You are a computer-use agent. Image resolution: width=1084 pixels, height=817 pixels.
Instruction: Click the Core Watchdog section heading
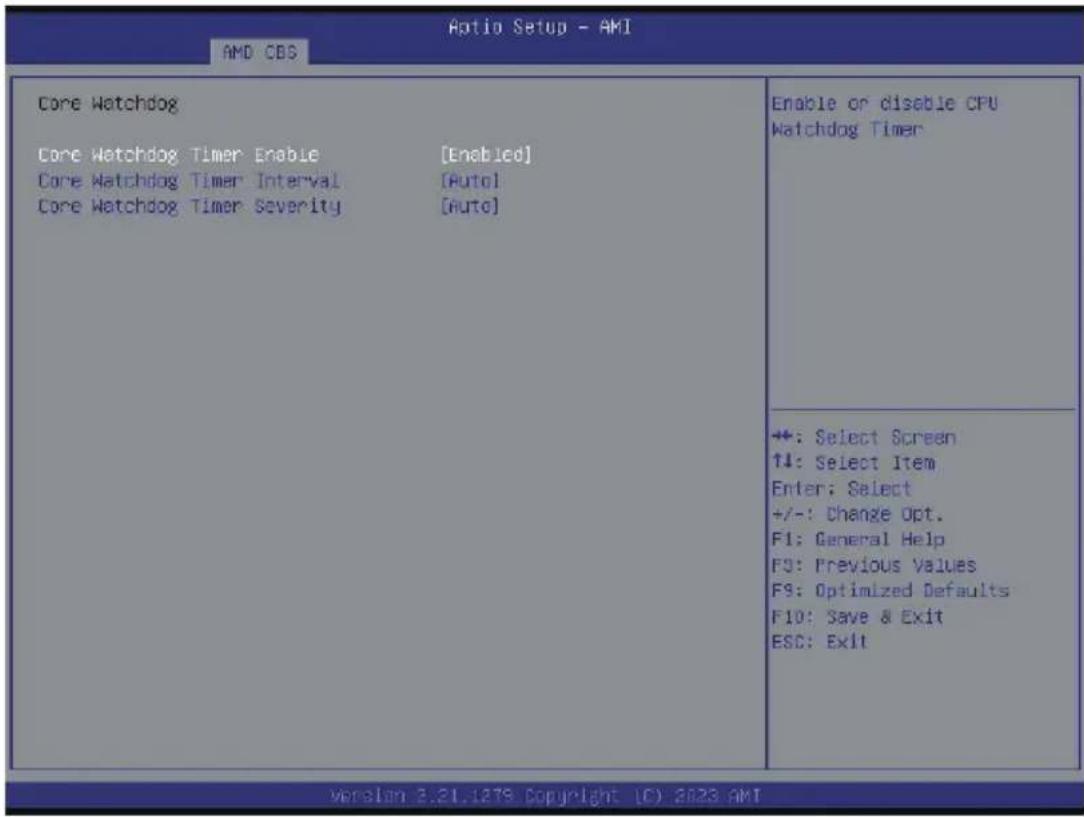tap(108, 104)
